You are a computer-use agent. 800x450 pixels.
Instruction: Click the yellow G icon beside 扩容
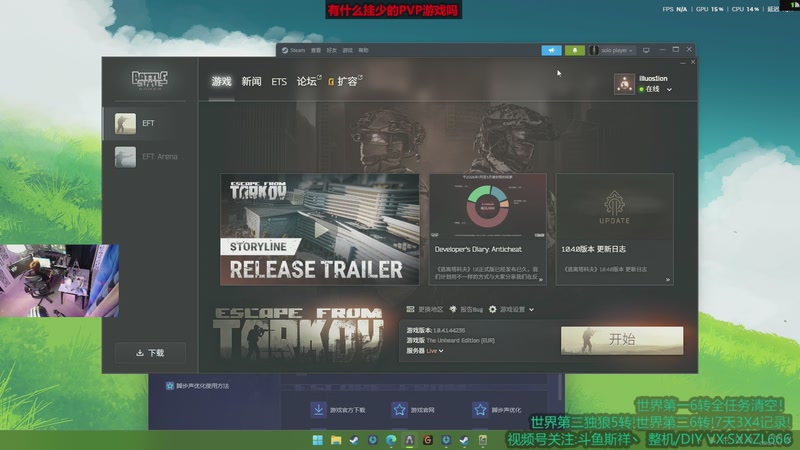(x=331, y=82)
